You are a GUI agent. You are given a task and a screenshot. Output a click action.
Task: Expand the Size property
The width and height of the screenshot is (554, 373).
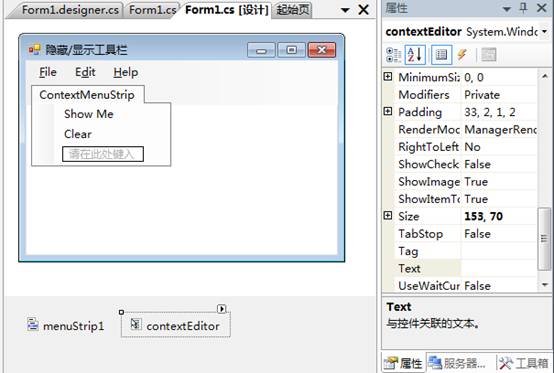pos(388,215)
